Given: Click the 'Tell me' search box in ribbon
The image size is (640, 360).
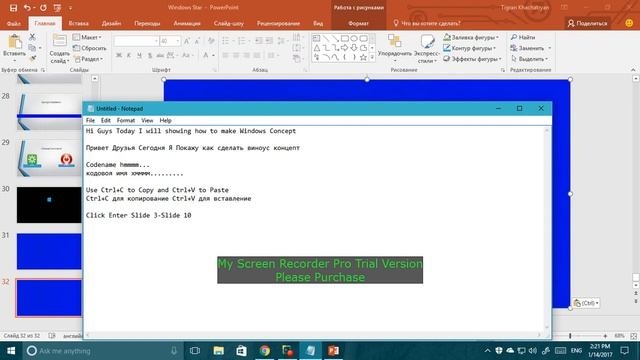Looking at the screenshot, I should tap(427, 24).
